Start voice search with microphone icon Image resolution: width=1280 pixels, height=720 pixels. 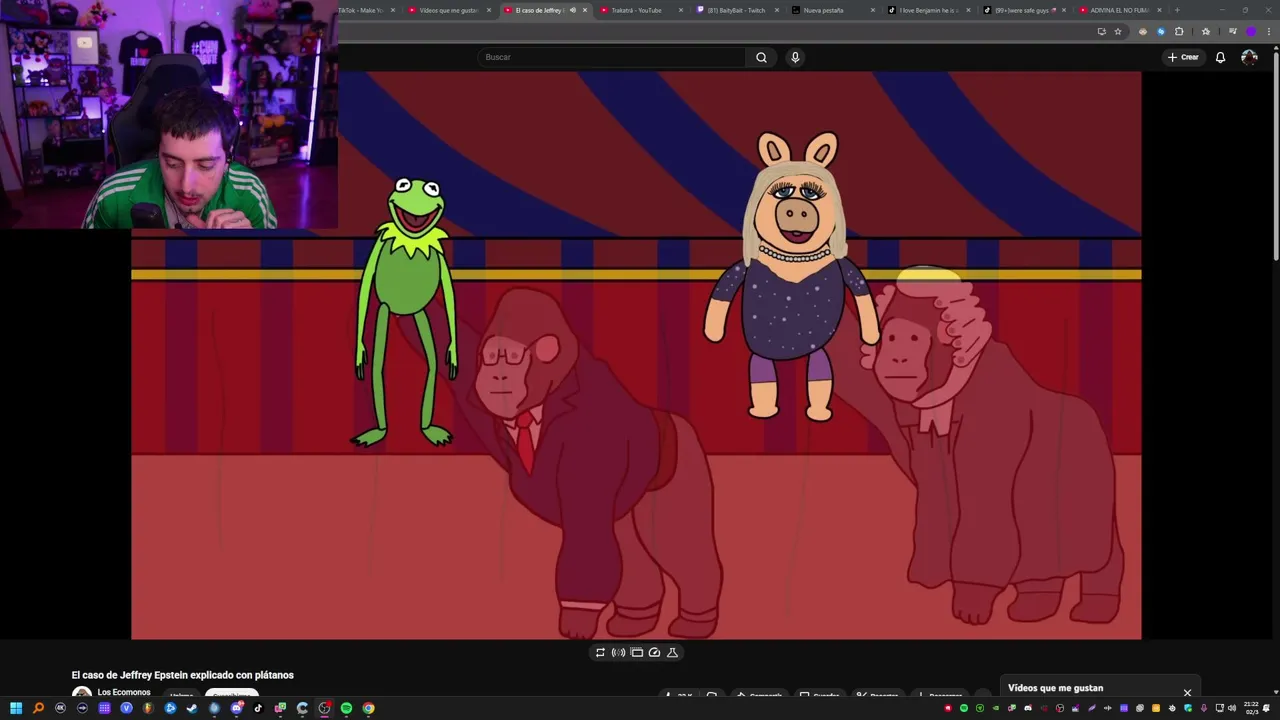[x=795, y=57]
